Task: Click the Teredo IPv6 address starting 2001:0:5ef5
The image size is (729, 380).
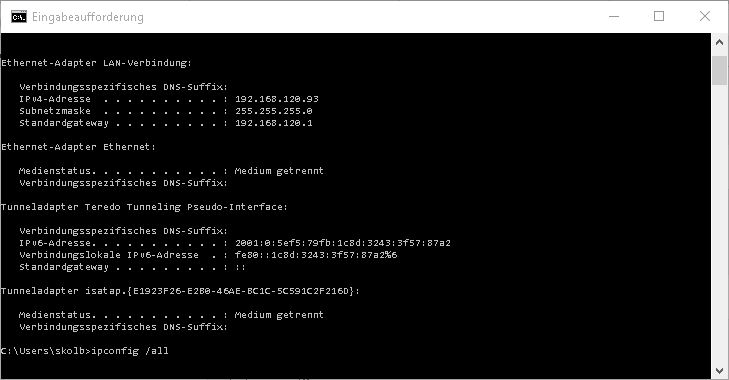Action: [343, 243]
